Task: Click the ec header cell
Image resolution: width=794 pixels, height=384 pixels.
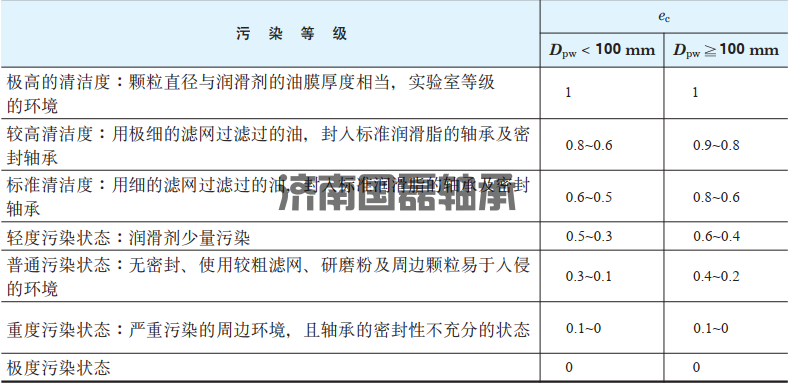Action: tap(664, 17)
